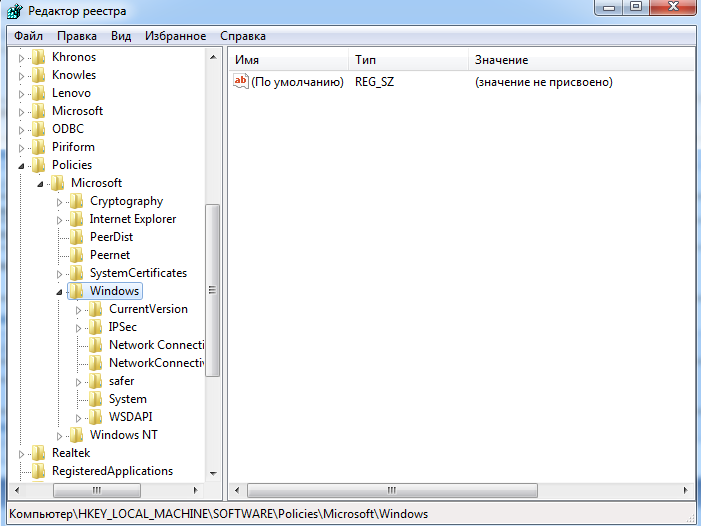Expand the Knowles key
The image size is (701, 526).
(21, 76)
